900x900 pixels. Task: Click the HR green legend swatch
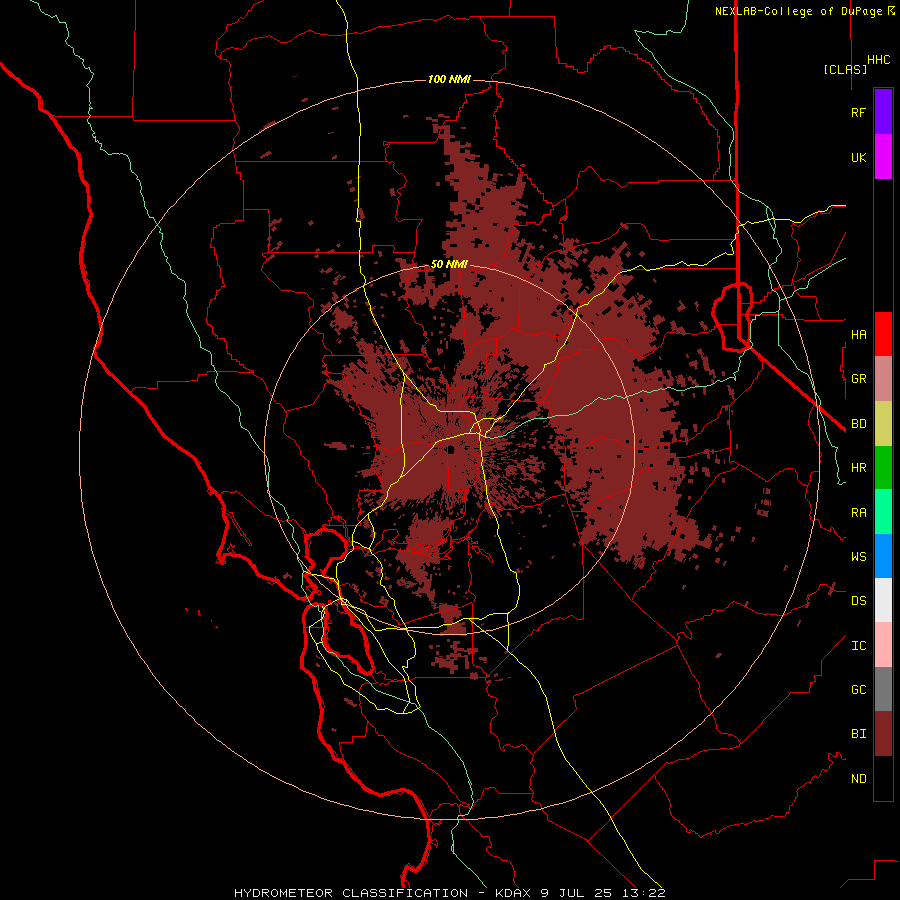pos(883,468)
